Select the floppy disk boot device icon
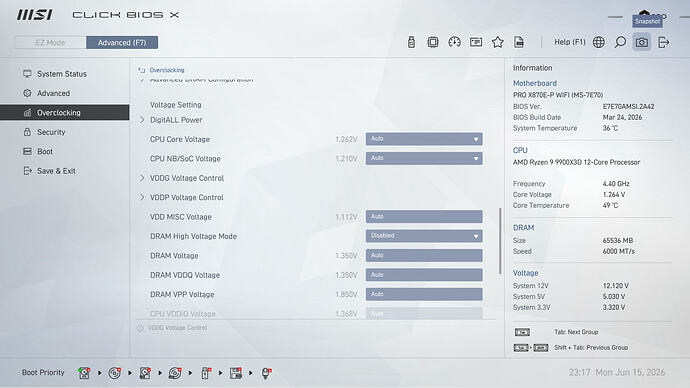The height and width of the screenshot is (388, 690). coord(236,373)
